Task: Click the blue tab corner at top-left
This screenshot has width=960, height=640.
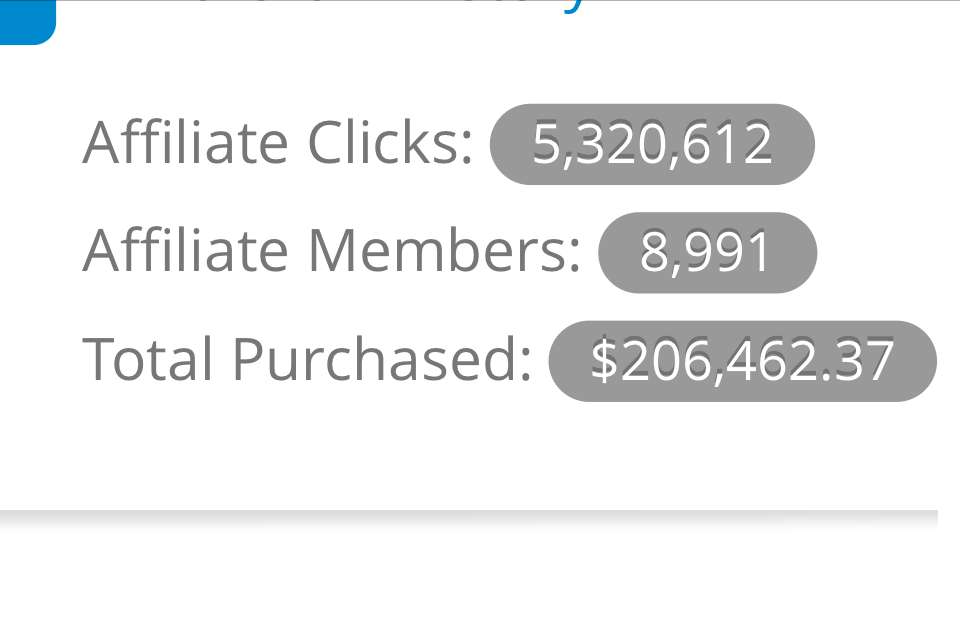Action: [x=26, y=21]
